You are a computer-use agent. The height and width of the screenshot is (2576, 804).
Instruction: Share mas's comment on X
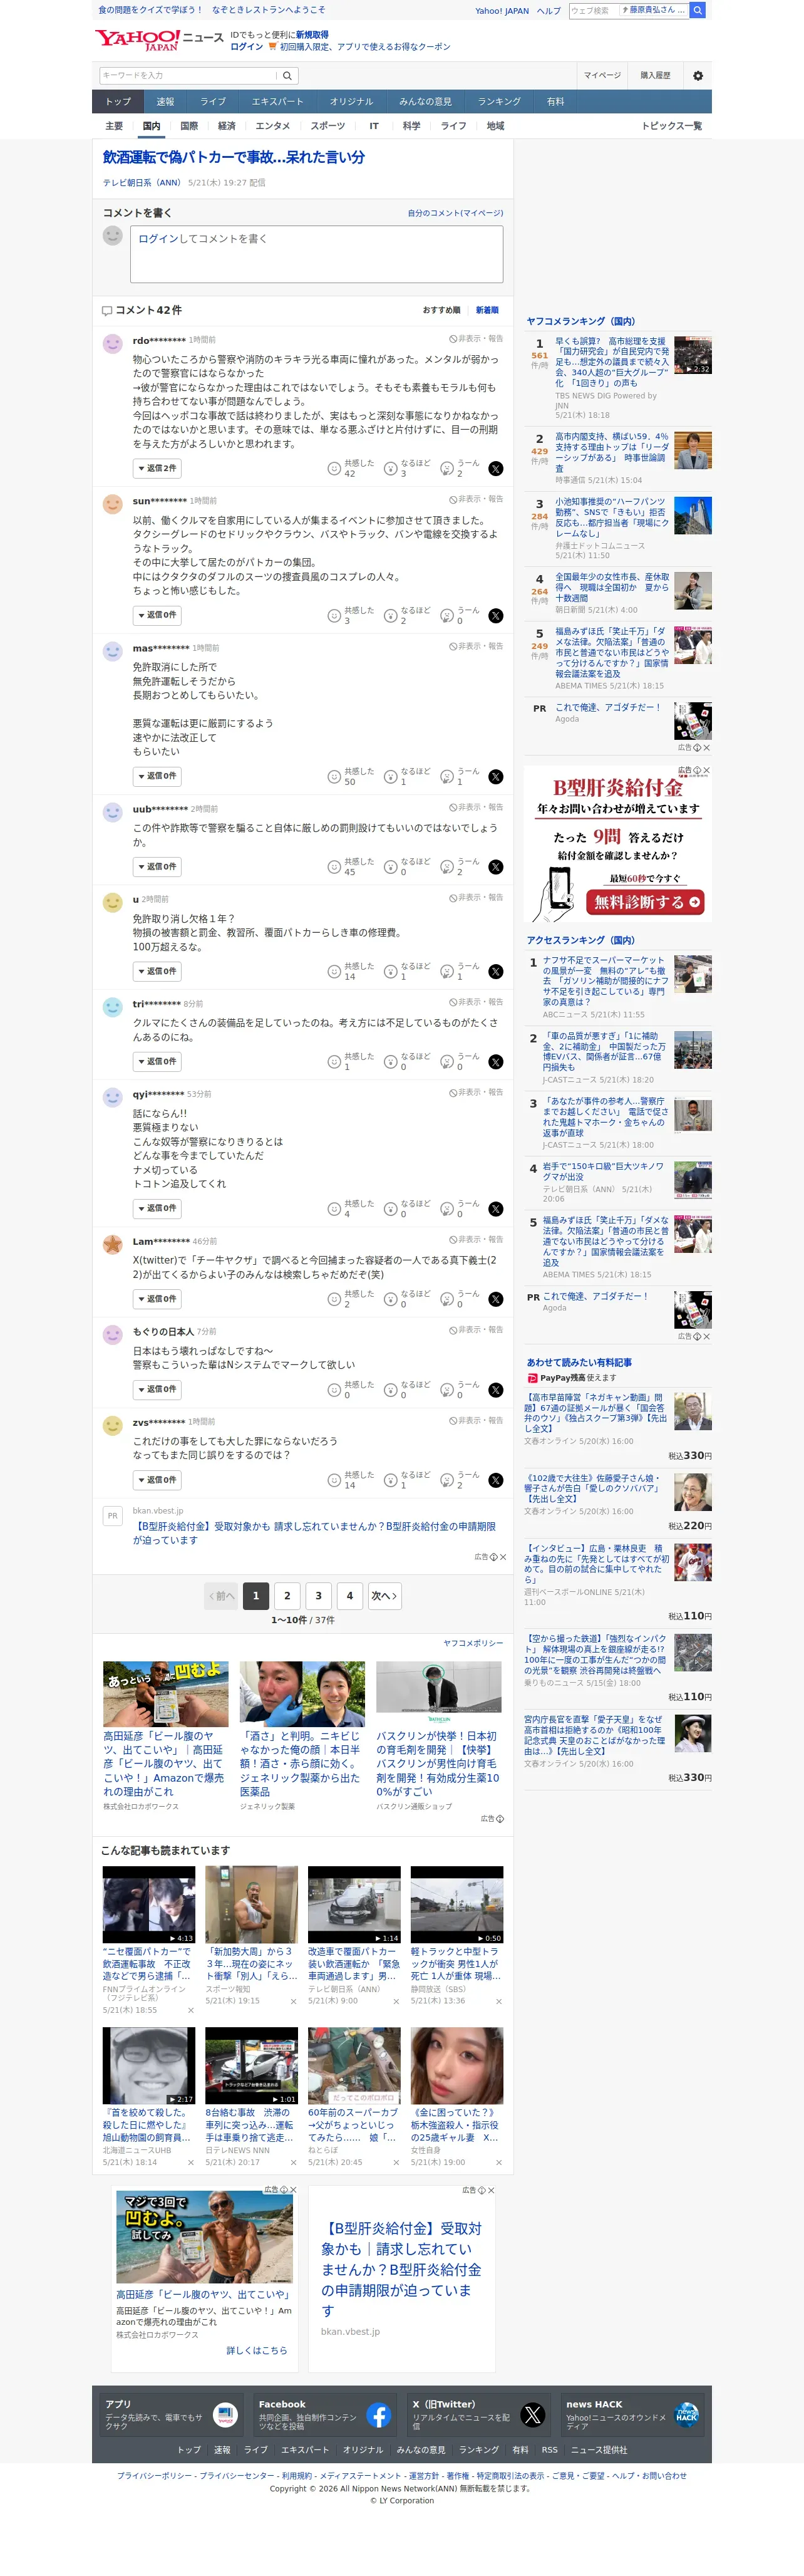coord(496,777)
